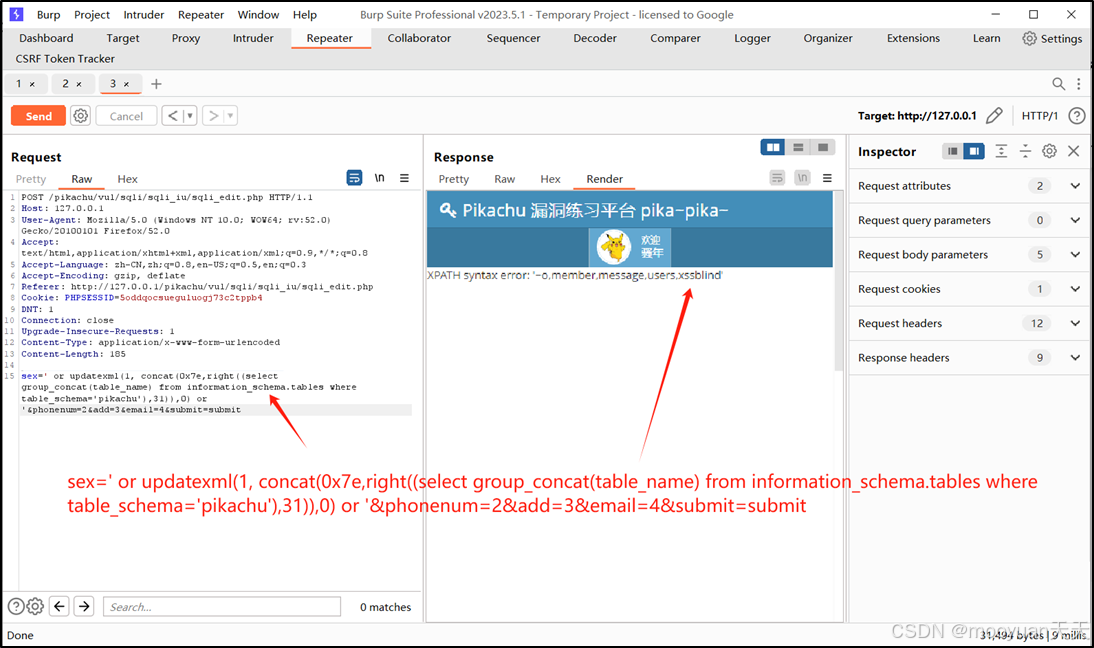Switch response view to Raw
Image resolution: width=1094 pixels, height=648 pixels.
click(504, 179)
